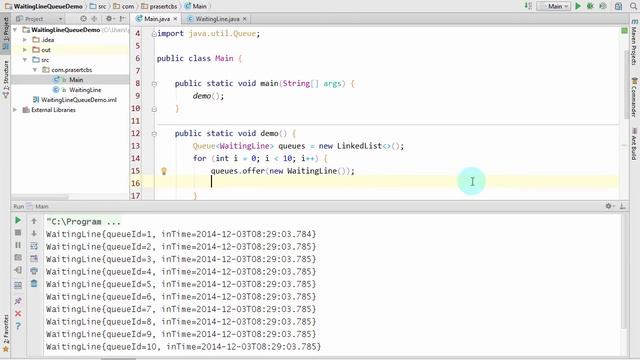Viewport: 640px width, 360px height.
Task: Expand the .idea folder
Action: point(25,40)
